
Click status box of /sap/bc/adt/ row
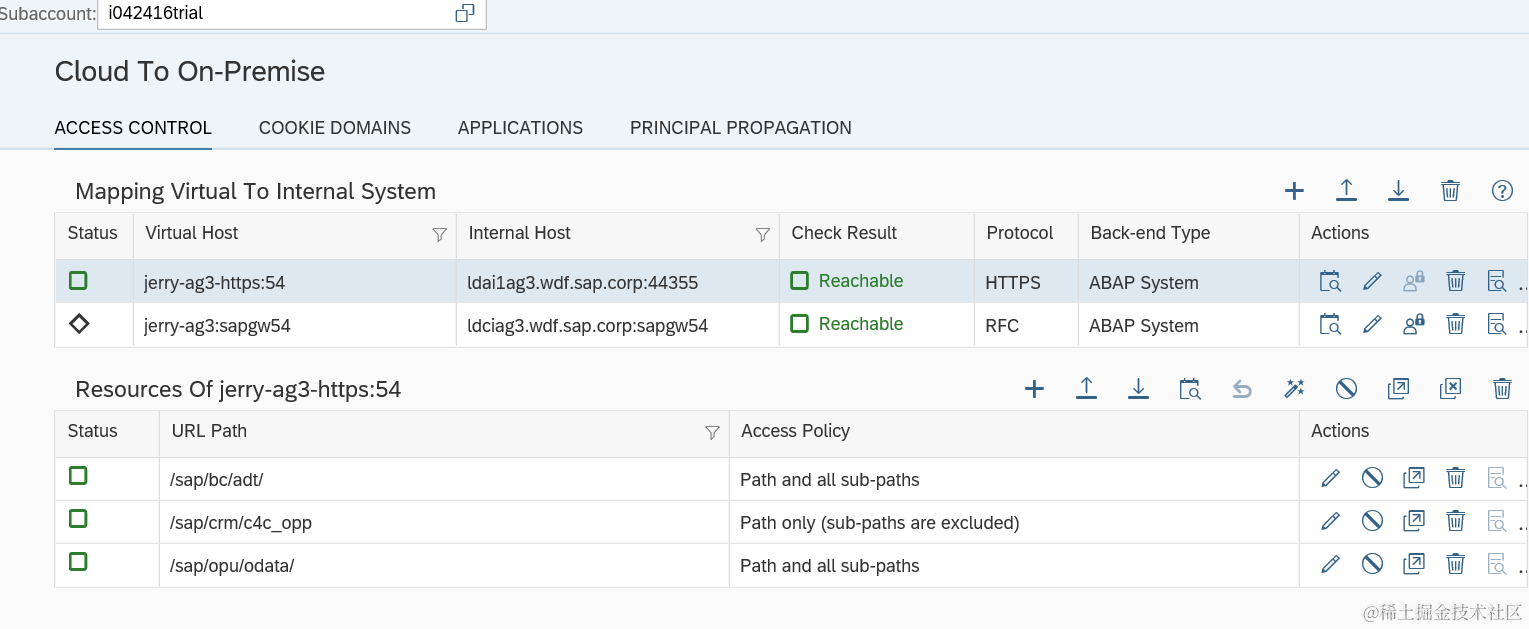point(78,476)
